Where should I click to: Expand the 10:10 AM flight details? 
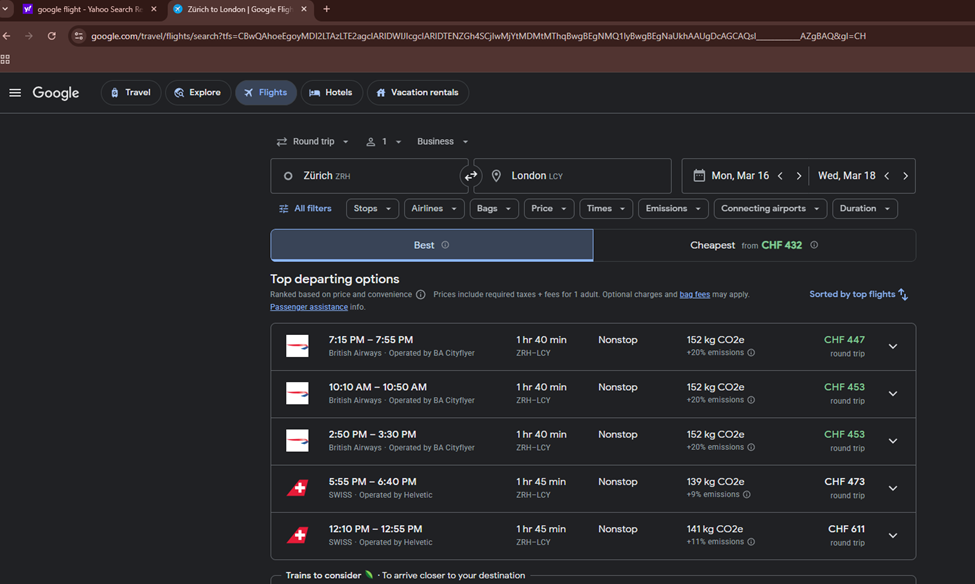[x=893, y=394]
